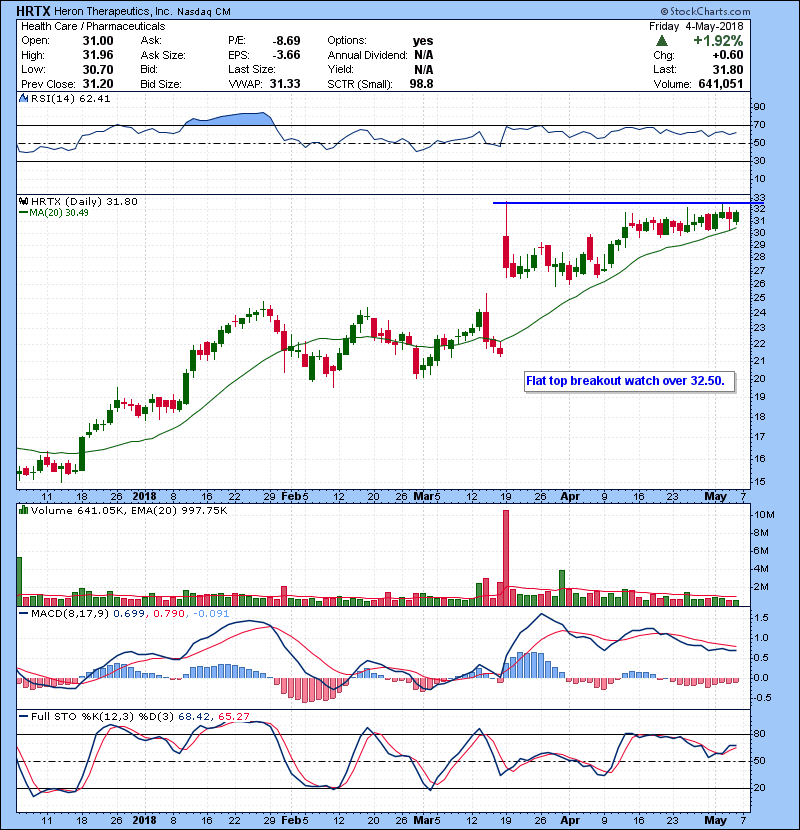Click the HRTX ticker symbol in header

coord(33,11)
